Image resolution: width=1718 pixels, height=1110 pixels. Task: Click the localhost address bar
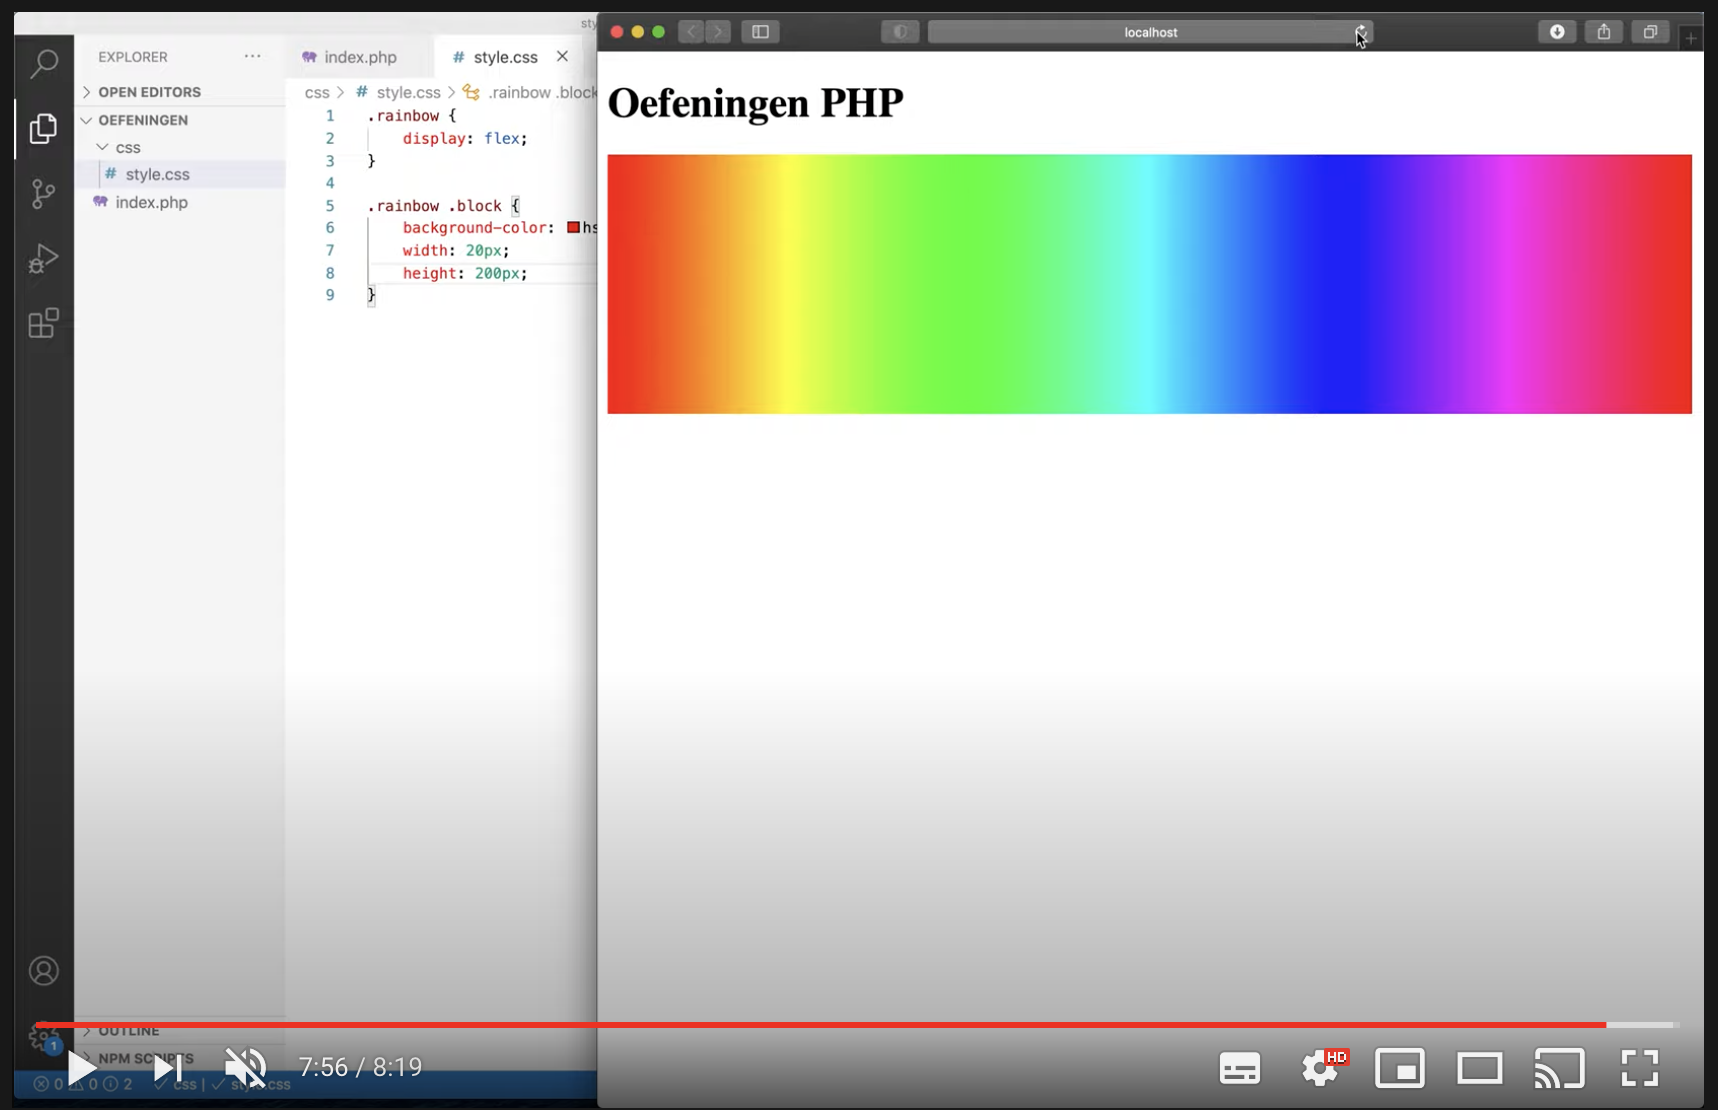(x=1150, y=32)
